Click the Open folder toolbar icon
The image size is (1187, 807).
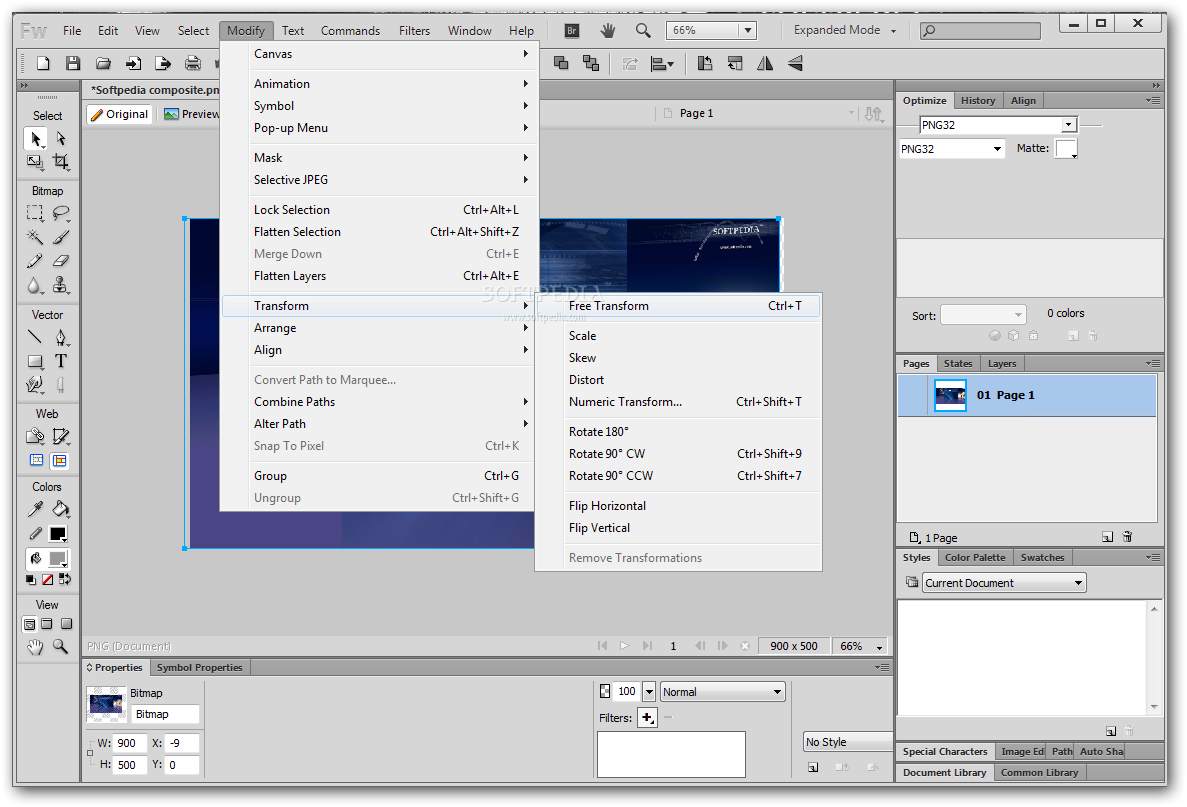[x=103, y=64]
